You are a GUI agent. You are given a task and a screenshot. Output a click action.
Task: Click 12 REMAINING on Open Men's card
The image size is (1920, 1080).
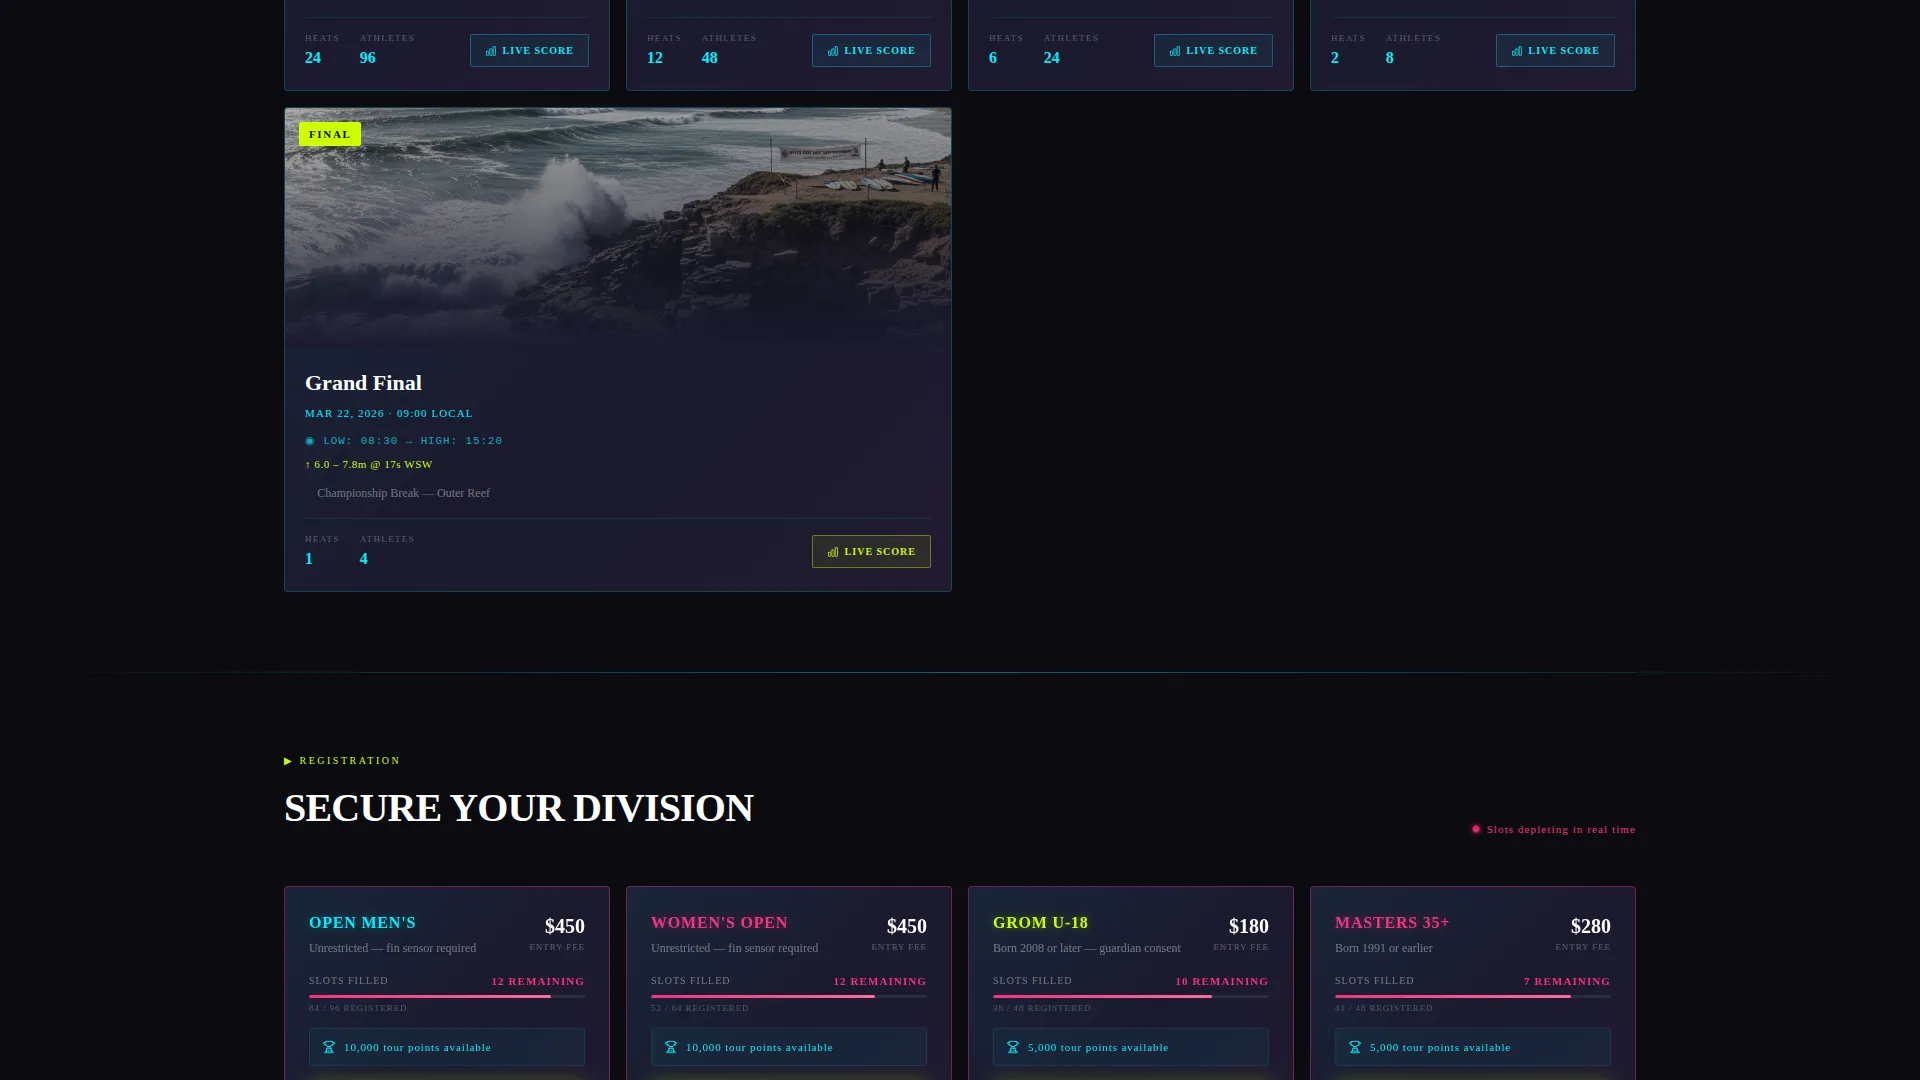[x=538, y=981]
